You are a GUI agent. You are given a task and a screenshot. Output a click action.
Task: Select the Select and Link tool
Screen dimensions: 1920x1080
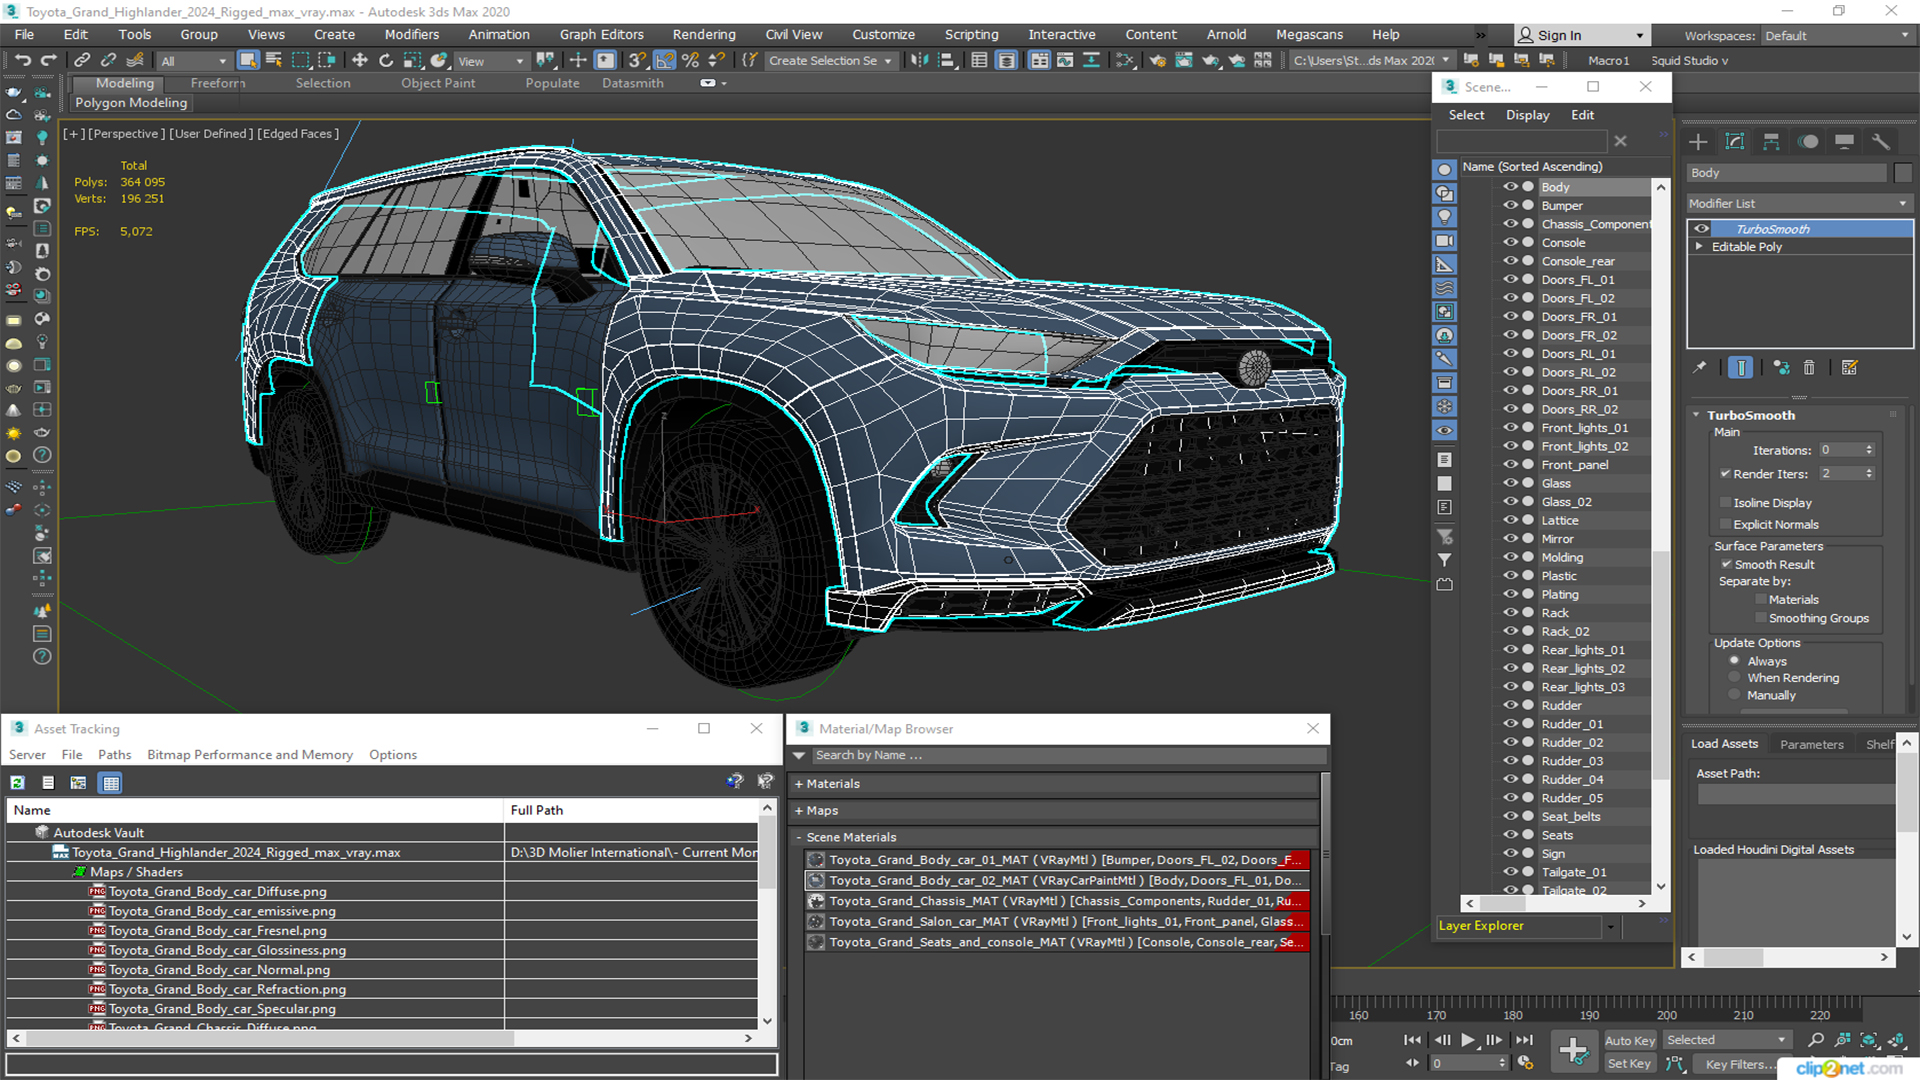click(82, 61)
